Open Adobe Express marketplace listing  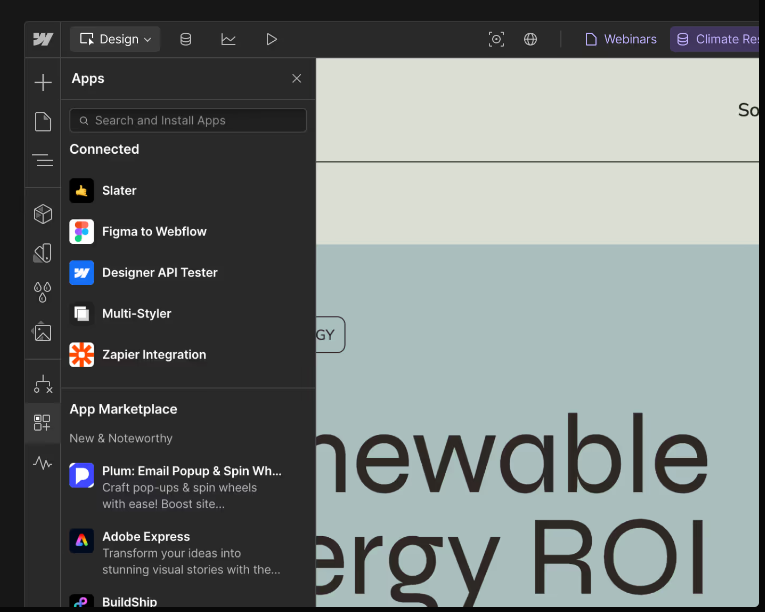pyautogui.click(x=188, y=553)
